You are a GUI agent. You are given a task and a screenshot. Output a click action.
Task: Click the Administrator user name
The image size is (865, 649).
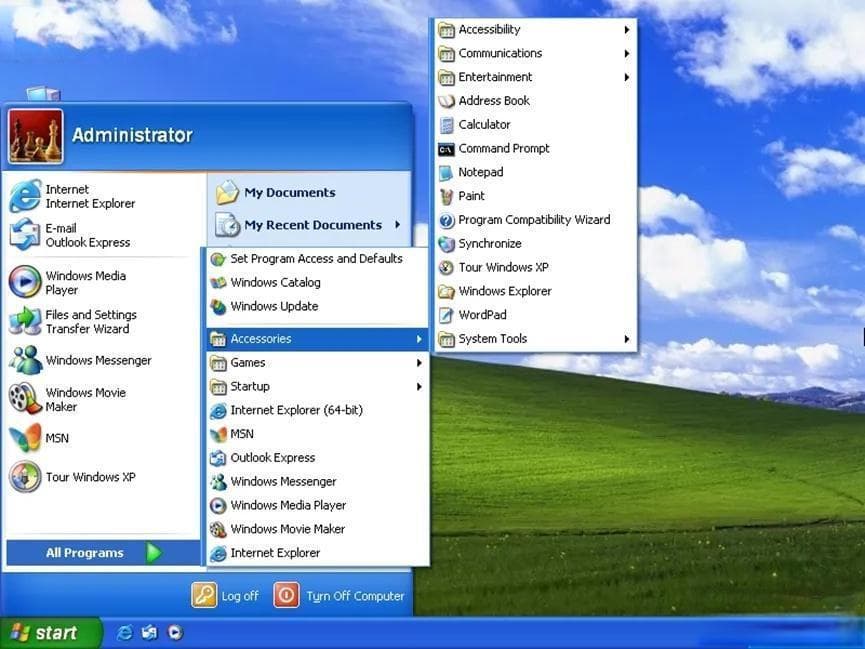coord(132,135)
